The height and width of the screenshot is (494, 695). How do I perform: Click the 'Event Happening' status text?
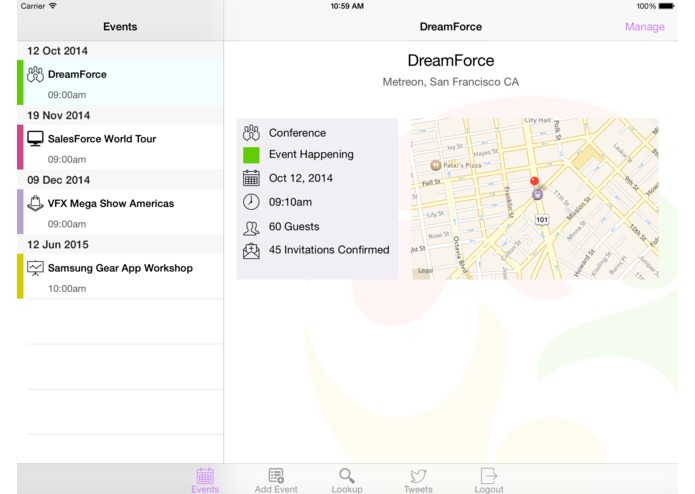pos(311,154)
